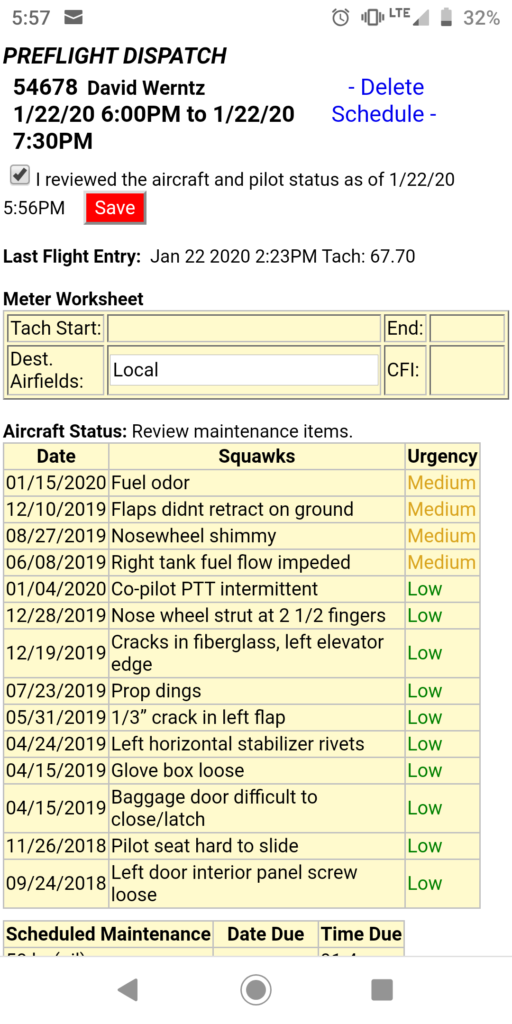Select the Fuel odor squawk row
Screen dimensions: 512x1024
point(242,483)
